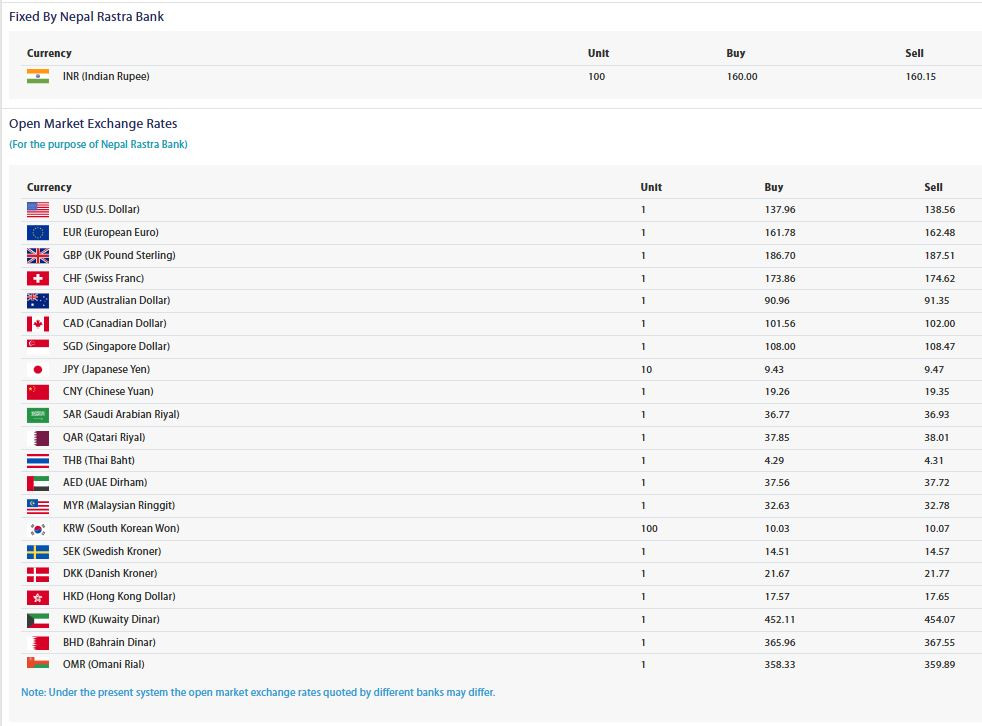Click the UK flag icon next to GBP
This screenshot has width=982, height=726.
point(38,256)
